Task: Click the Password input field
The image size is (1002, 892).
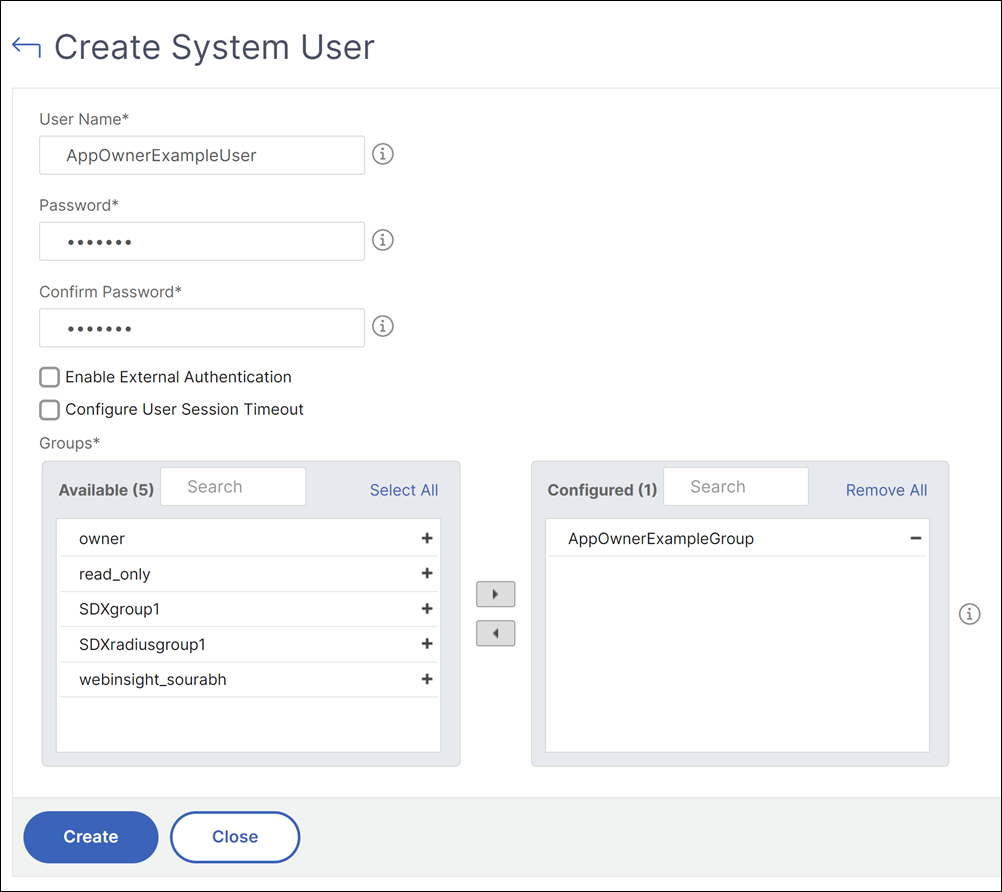Action: point(202,241)
